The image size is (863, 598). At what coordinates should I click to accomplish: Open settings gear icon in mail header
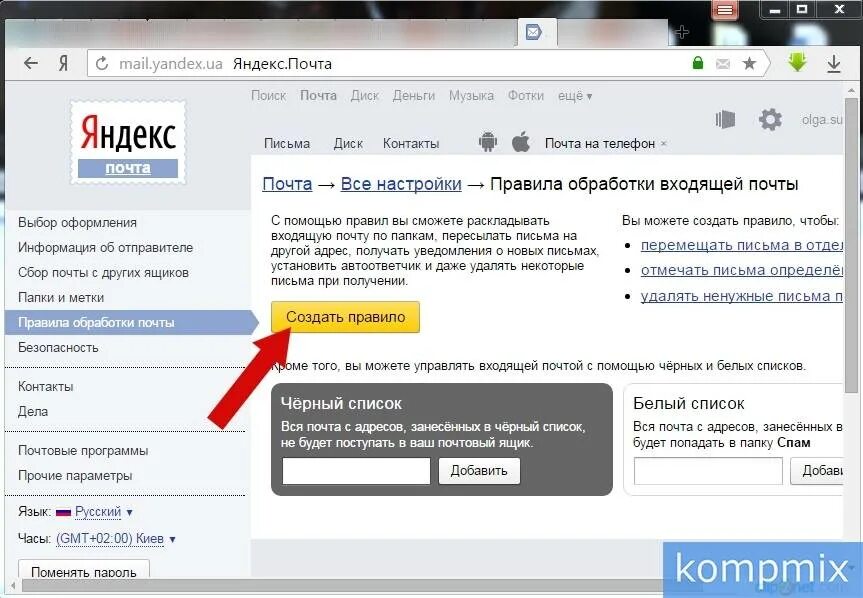click(770, 119)
